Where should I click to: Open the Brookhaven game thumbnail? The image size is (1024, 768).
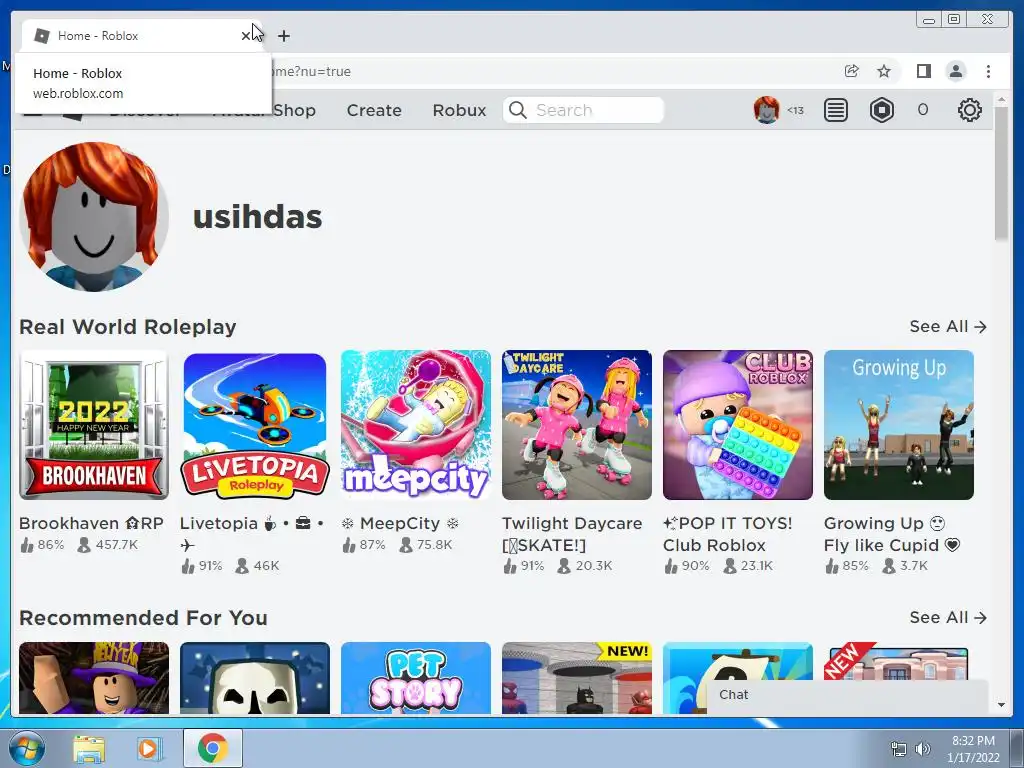pos(94,425)
